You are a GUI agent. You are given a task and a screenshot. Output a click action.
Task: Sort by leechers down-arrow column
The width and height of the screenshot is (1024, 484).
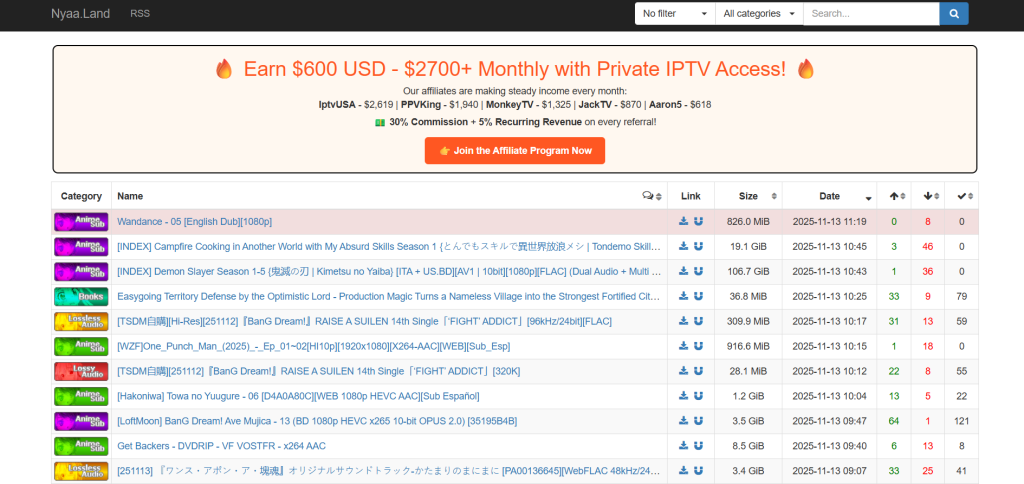(927, 196)
